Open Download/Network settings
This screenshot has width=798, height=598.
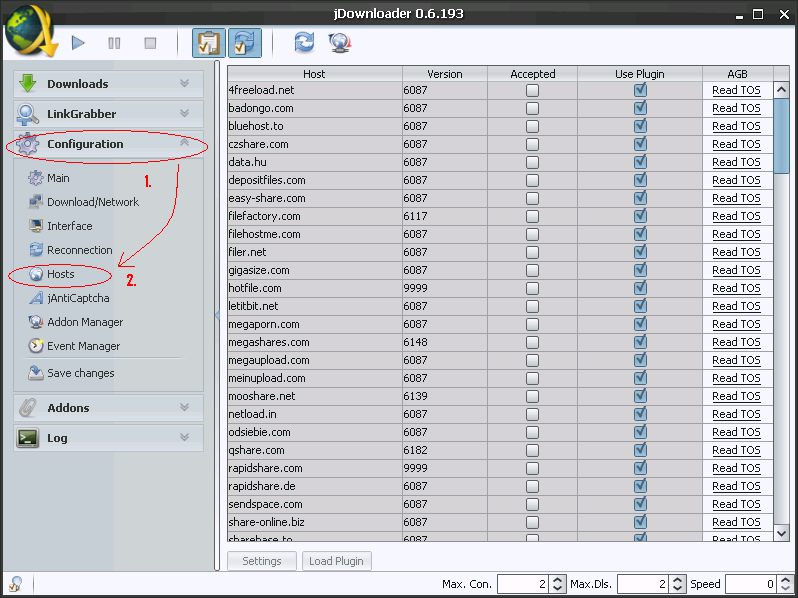83,202
